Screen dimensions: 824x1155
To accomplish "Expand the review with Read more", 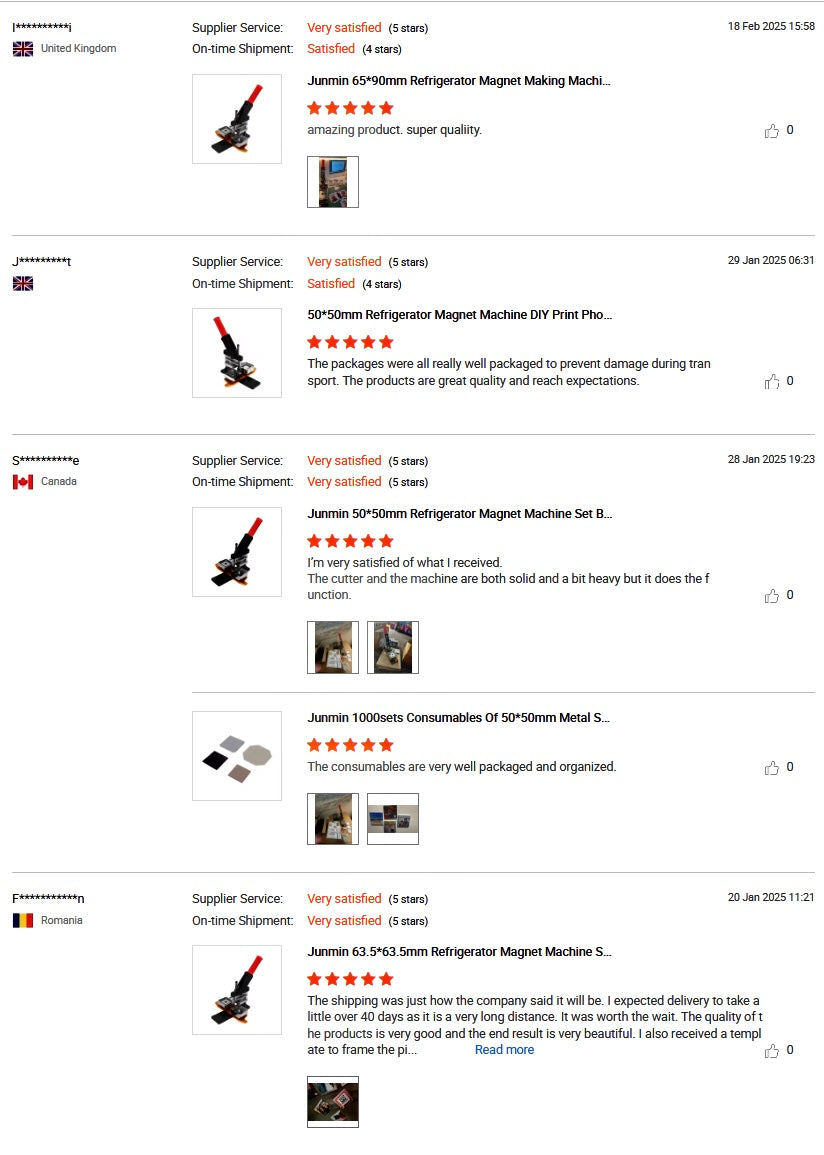I will [504, 1050].
